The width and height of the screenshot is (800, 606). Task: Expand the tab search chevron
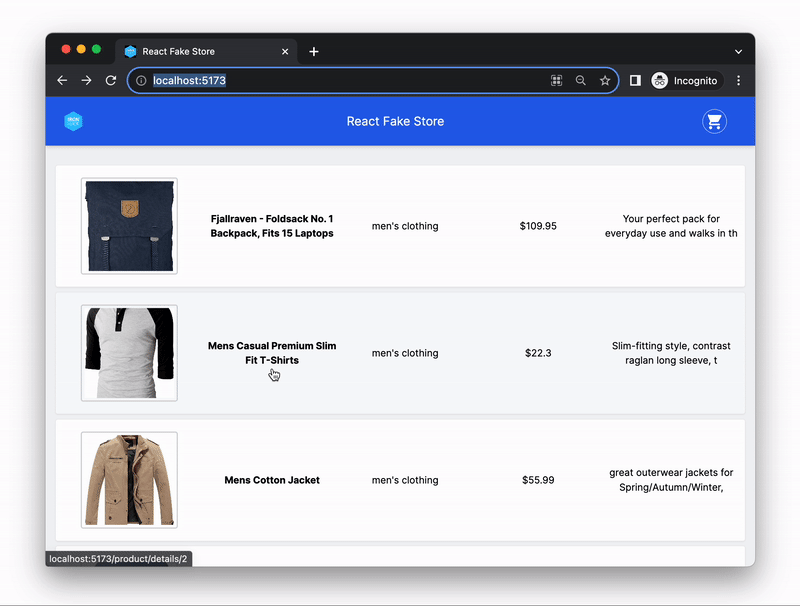click(x=739, y=52)
